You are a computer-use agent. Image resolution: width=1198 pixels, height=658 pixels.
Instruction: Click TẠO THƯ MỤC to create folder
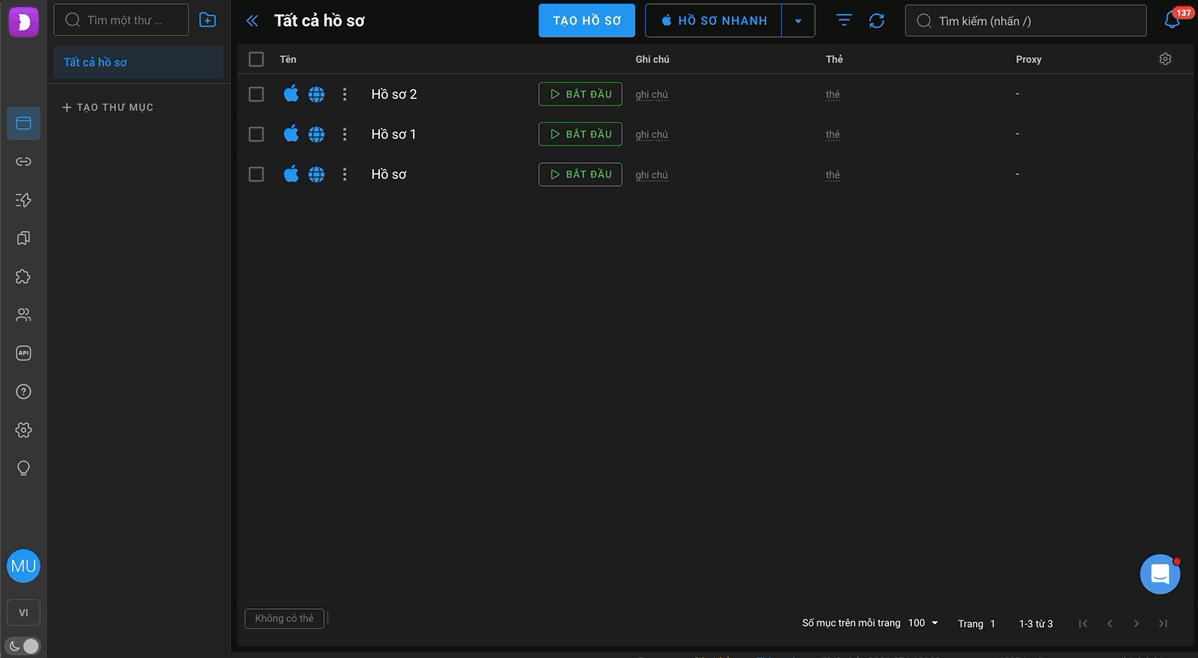[x=108, y=107]
